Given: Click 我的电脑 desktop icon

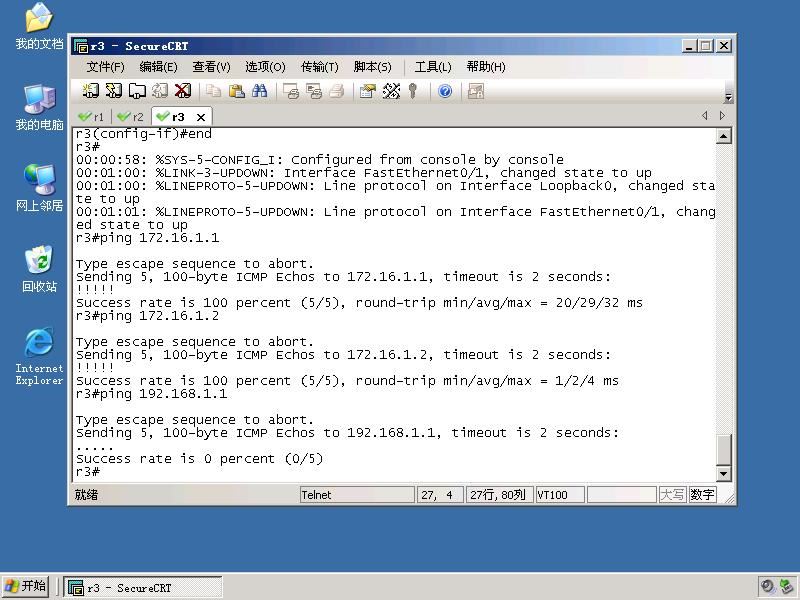Looking at the screenshot, I should [39, 108].
